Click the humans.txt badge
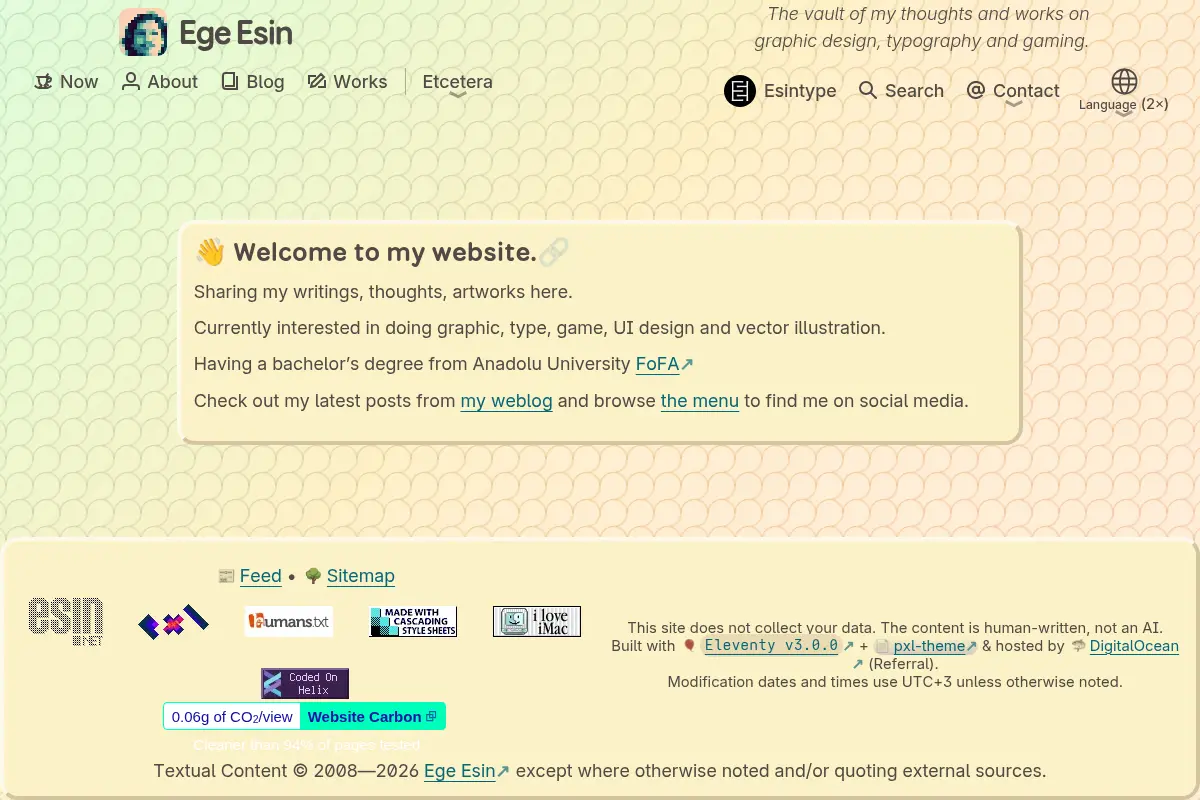Viewport: 1200px width, 800px height. [289, 622]
